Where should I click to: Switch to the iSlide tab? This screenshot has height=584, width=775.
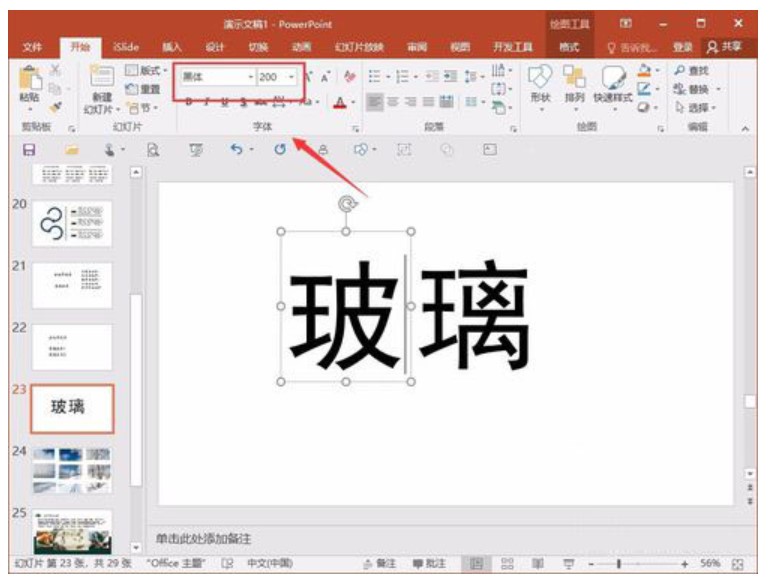[126, 47]
